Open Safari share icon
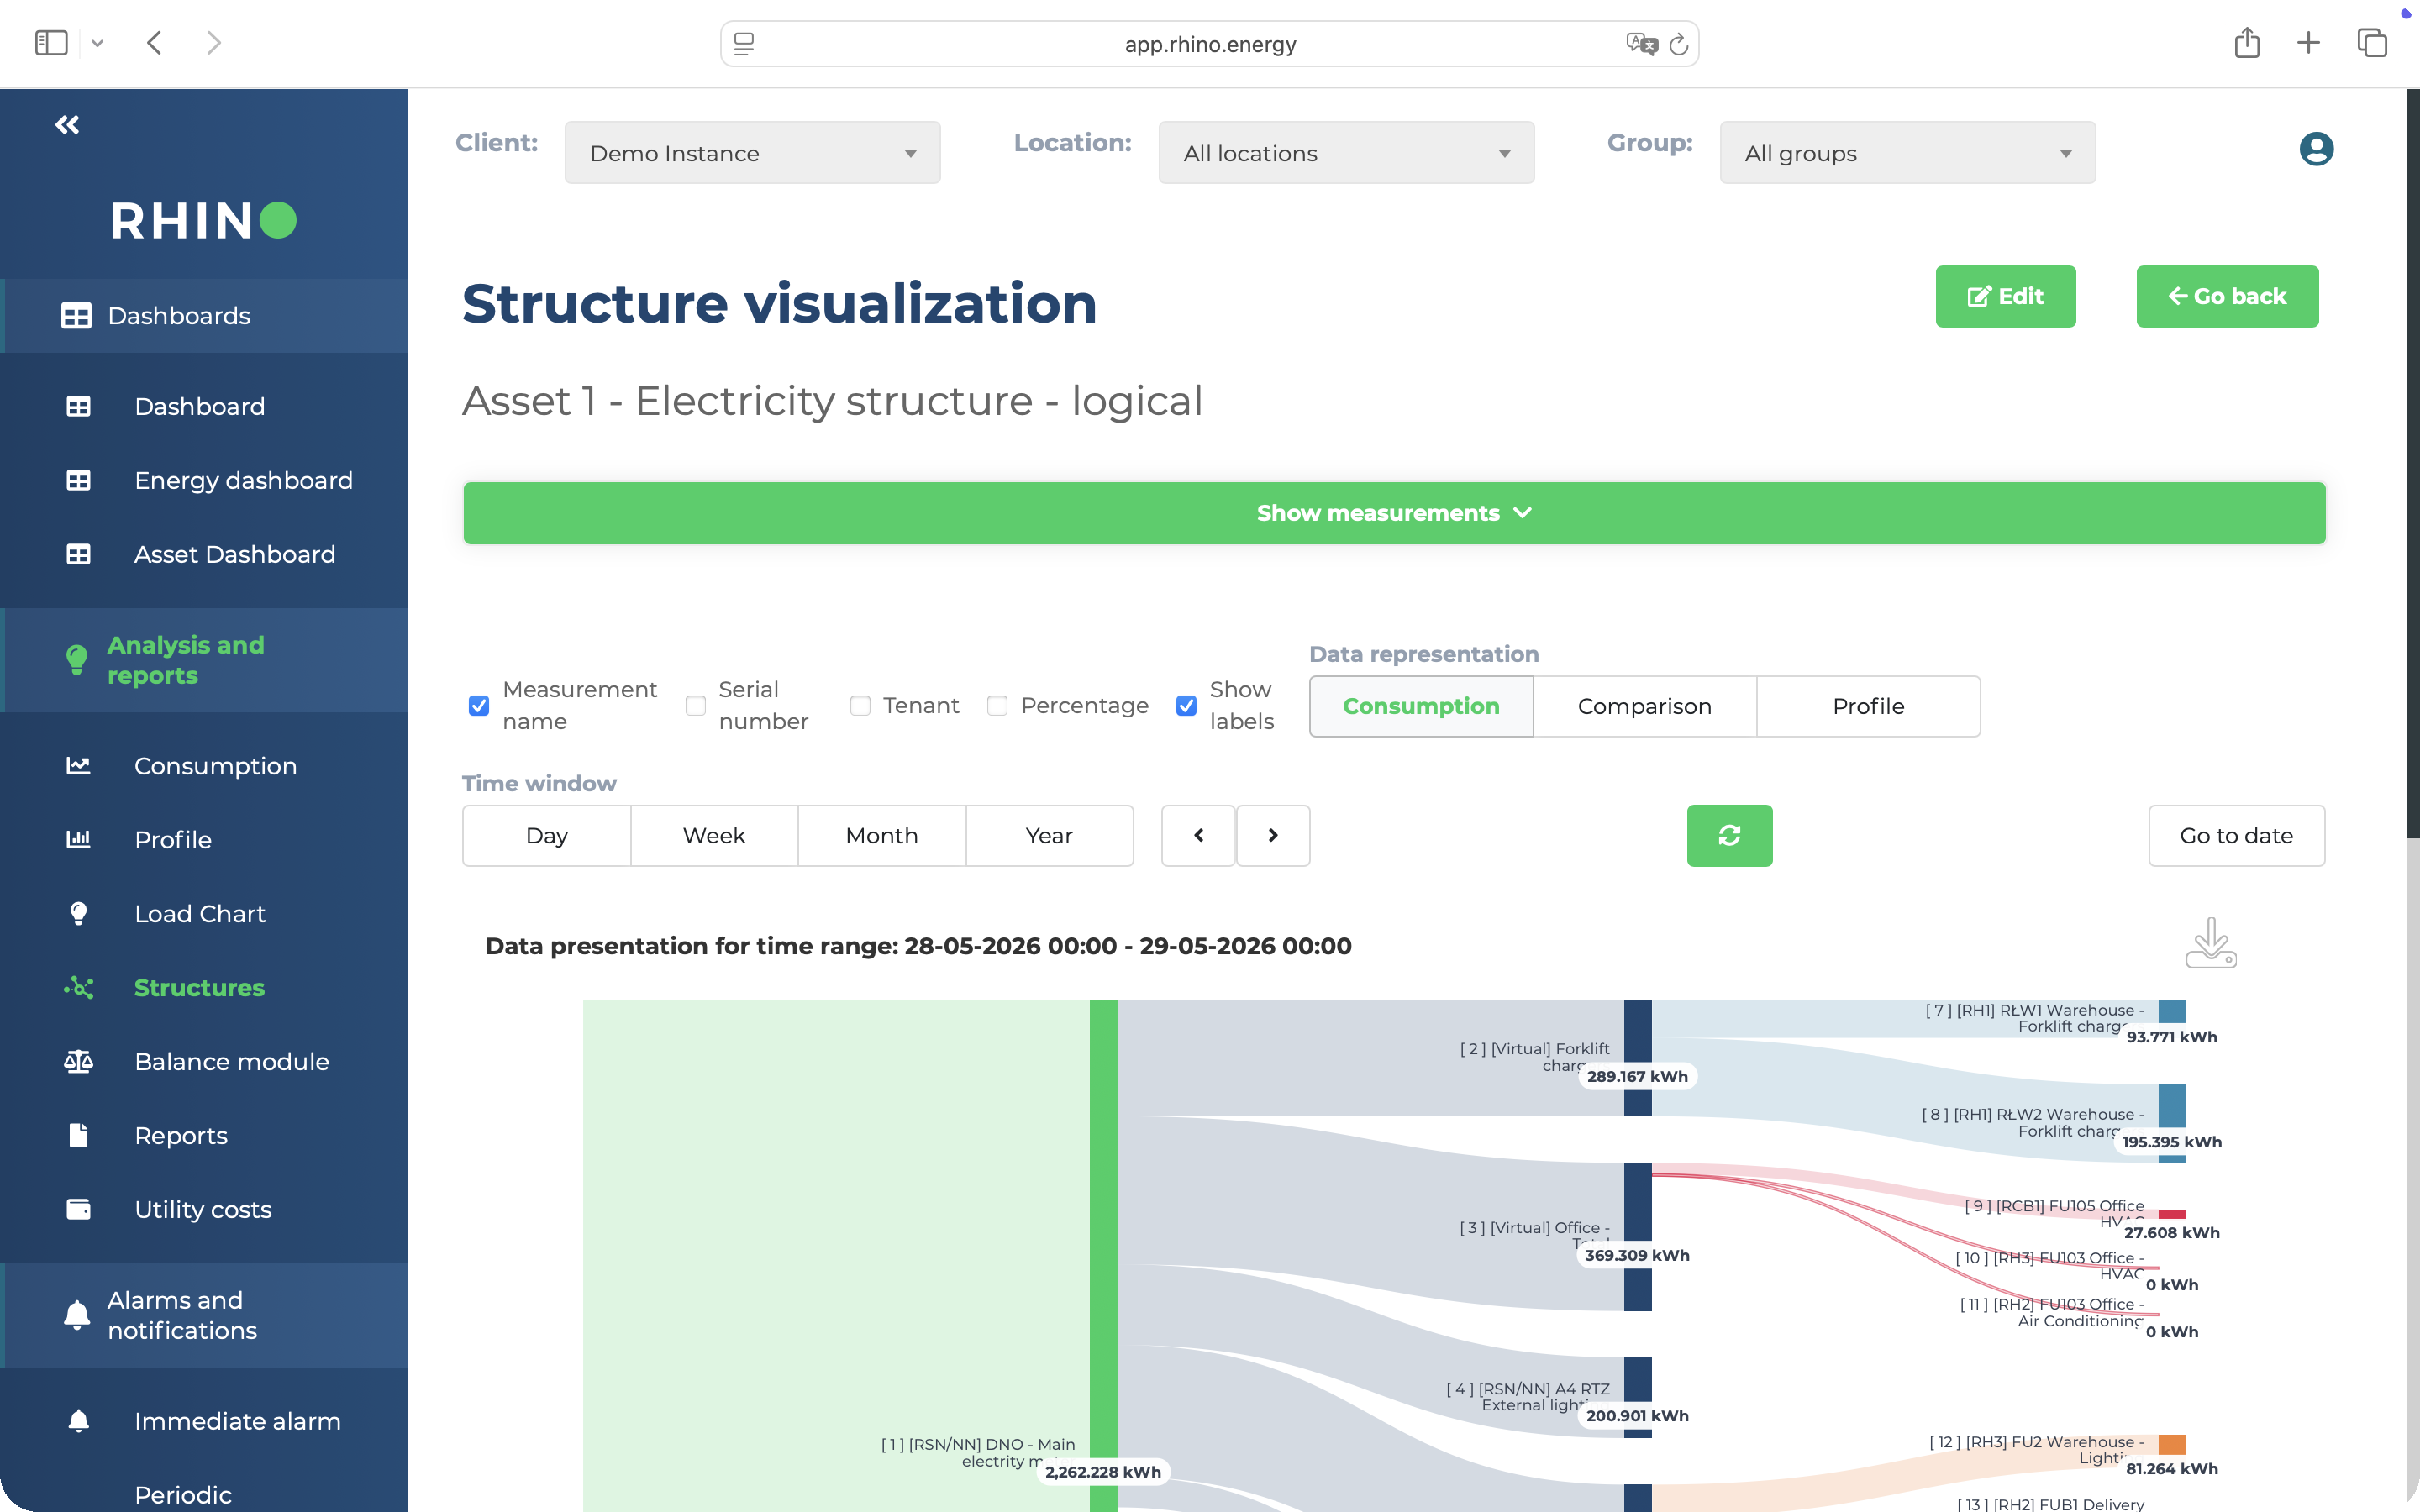Viewport: 2420px width, 1512px height. click(x=2247, y=43)
